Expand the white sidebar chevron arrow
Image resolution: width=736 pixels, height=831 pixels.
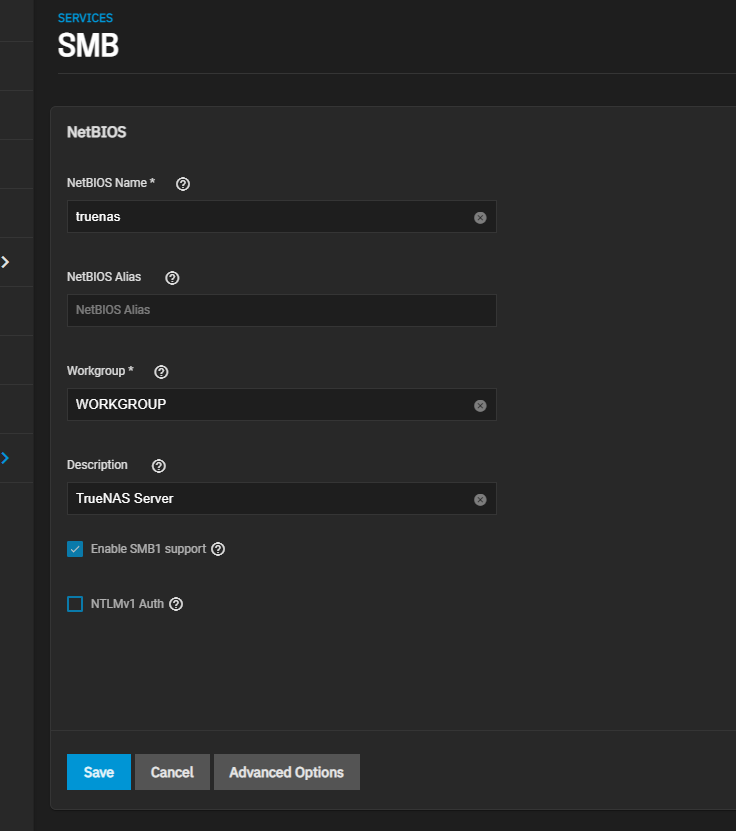pos(6,262)
